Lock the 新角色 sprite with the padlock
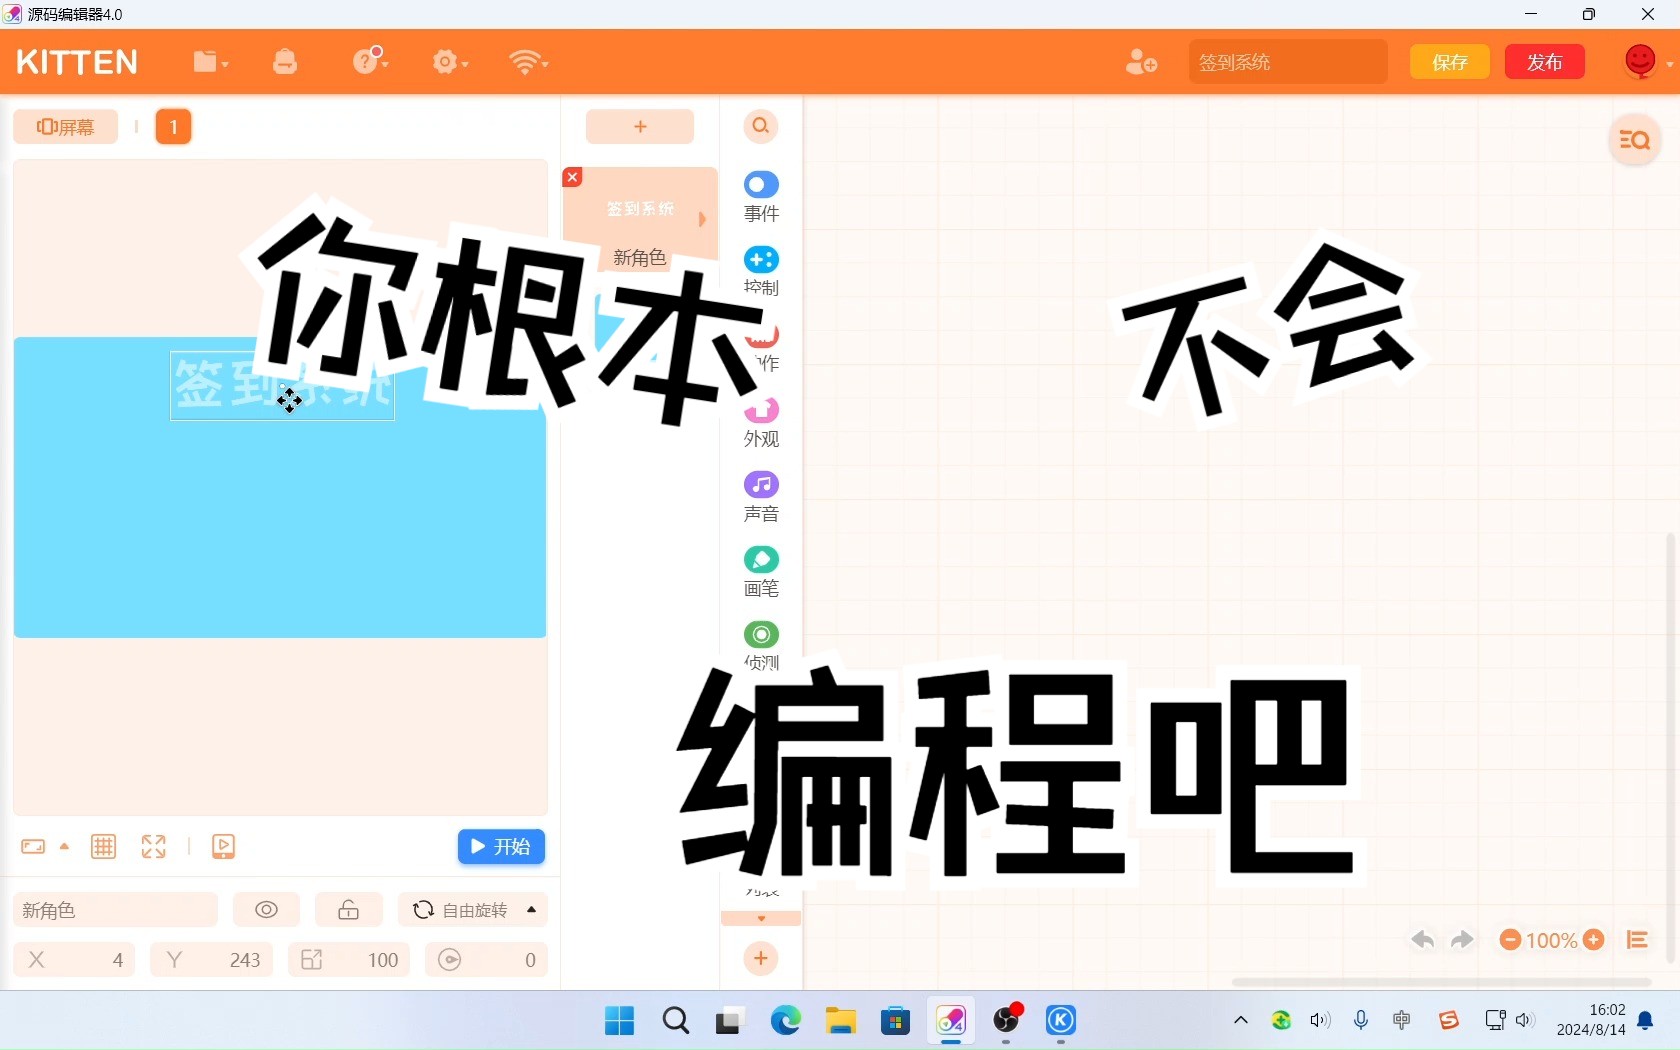 tap(348, 909)
